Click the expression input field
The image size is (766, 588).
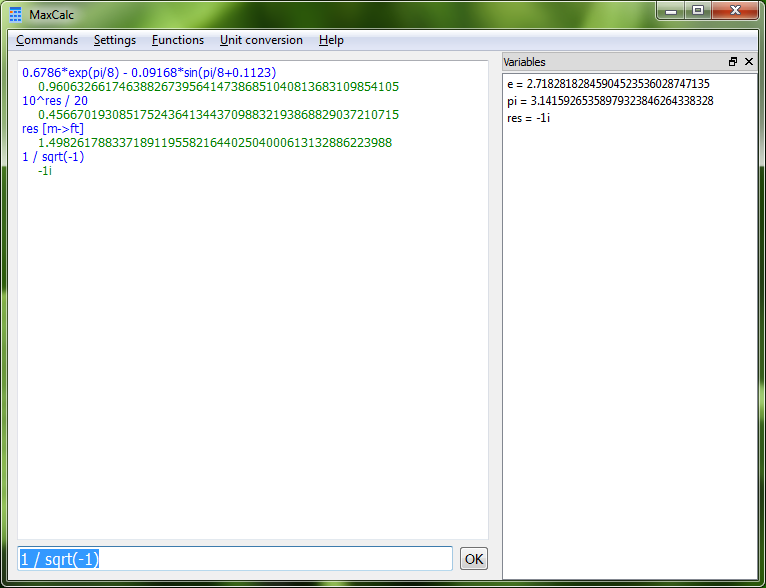point(235,559)
